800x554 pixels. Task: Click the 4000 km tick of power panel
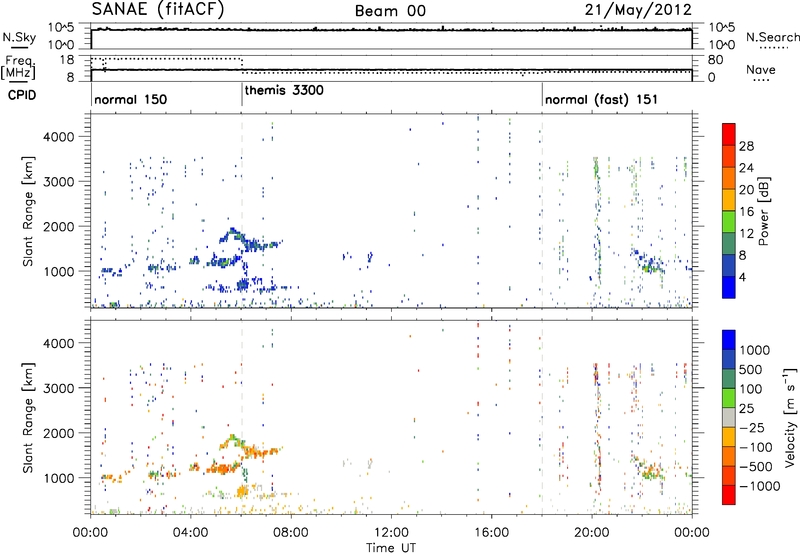click(x=59, y=137)
